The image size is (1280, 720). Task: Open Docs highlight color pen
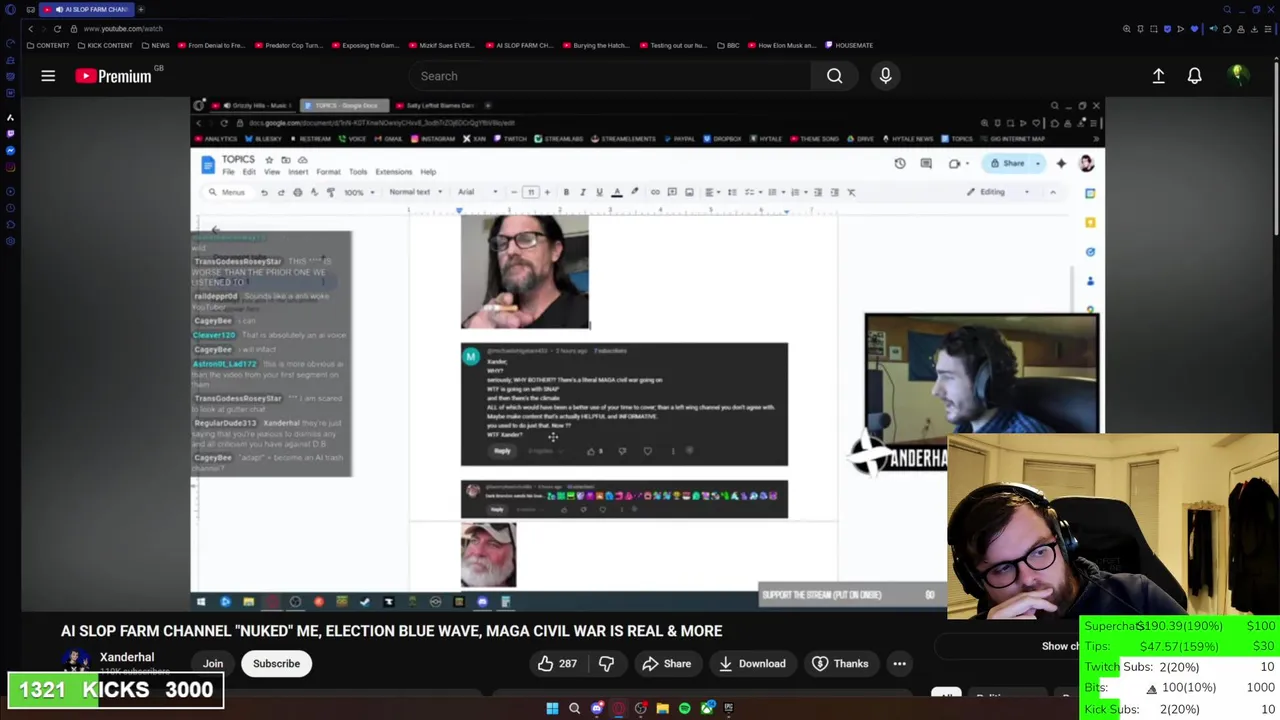click(x=634, y=192)
